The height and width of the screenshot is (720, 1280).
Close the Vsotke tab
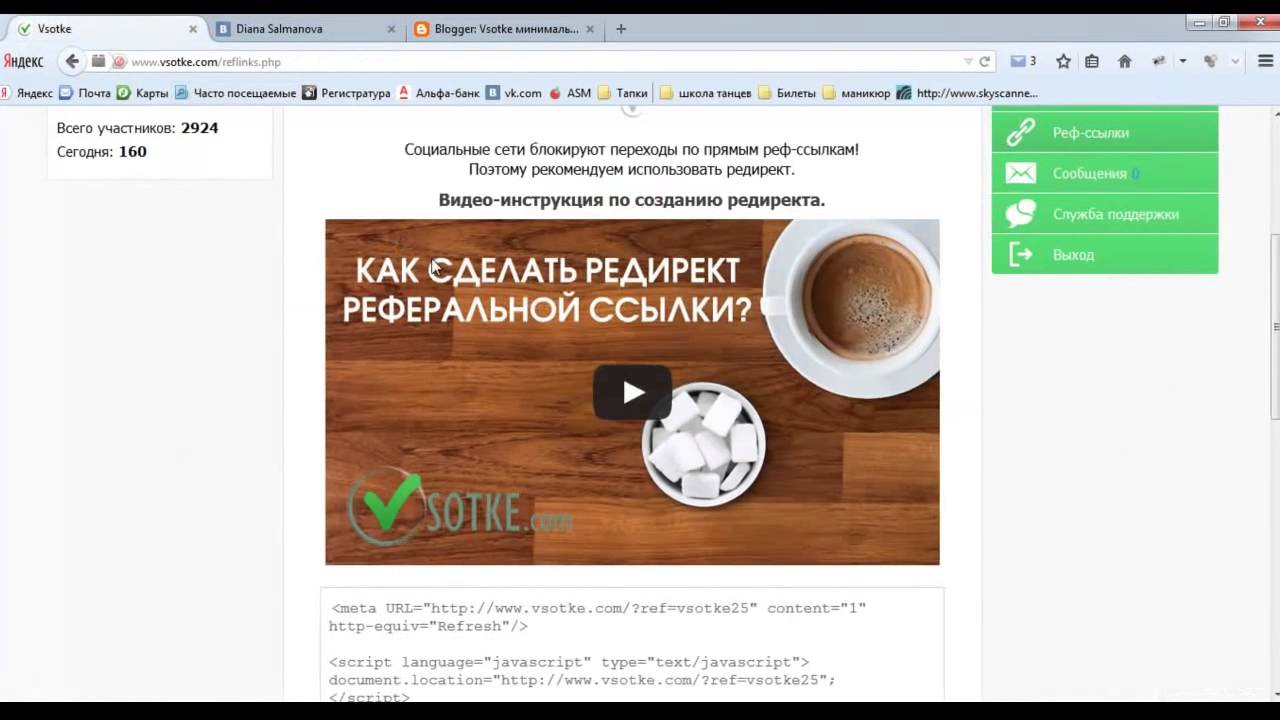(193, 29)
